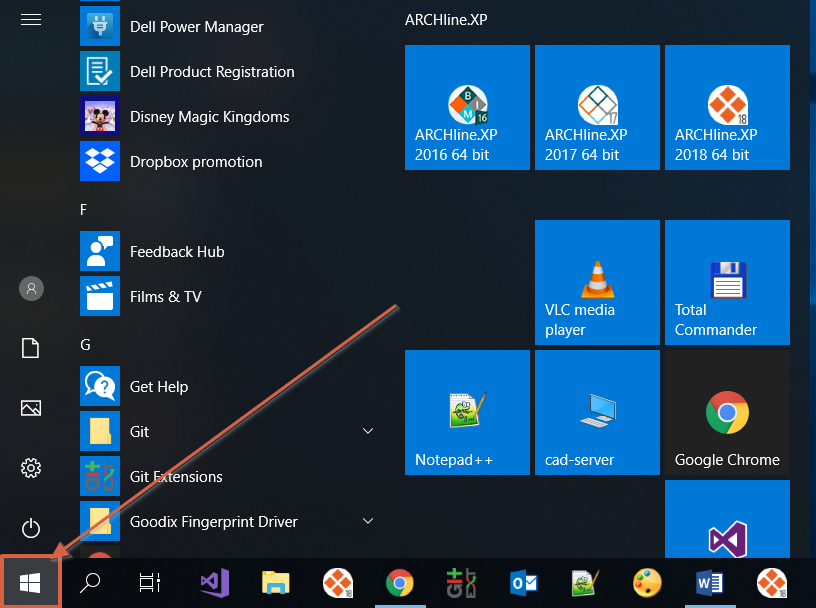Open the ARCHline.XP 2016 64 bit tile
The image size is (816, 608).
[467, 107]
